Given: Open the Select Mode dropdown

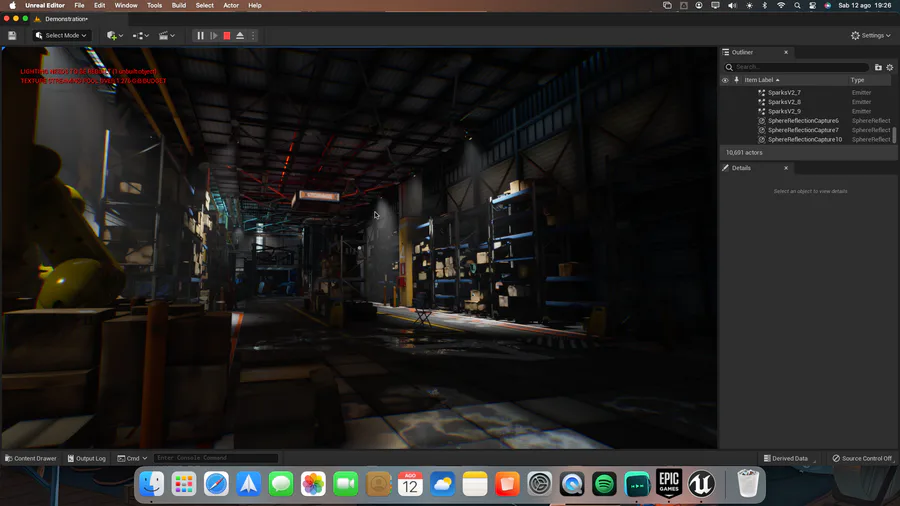Looking at the screenshot, I should pyautogui.click(x=61, y=36).
